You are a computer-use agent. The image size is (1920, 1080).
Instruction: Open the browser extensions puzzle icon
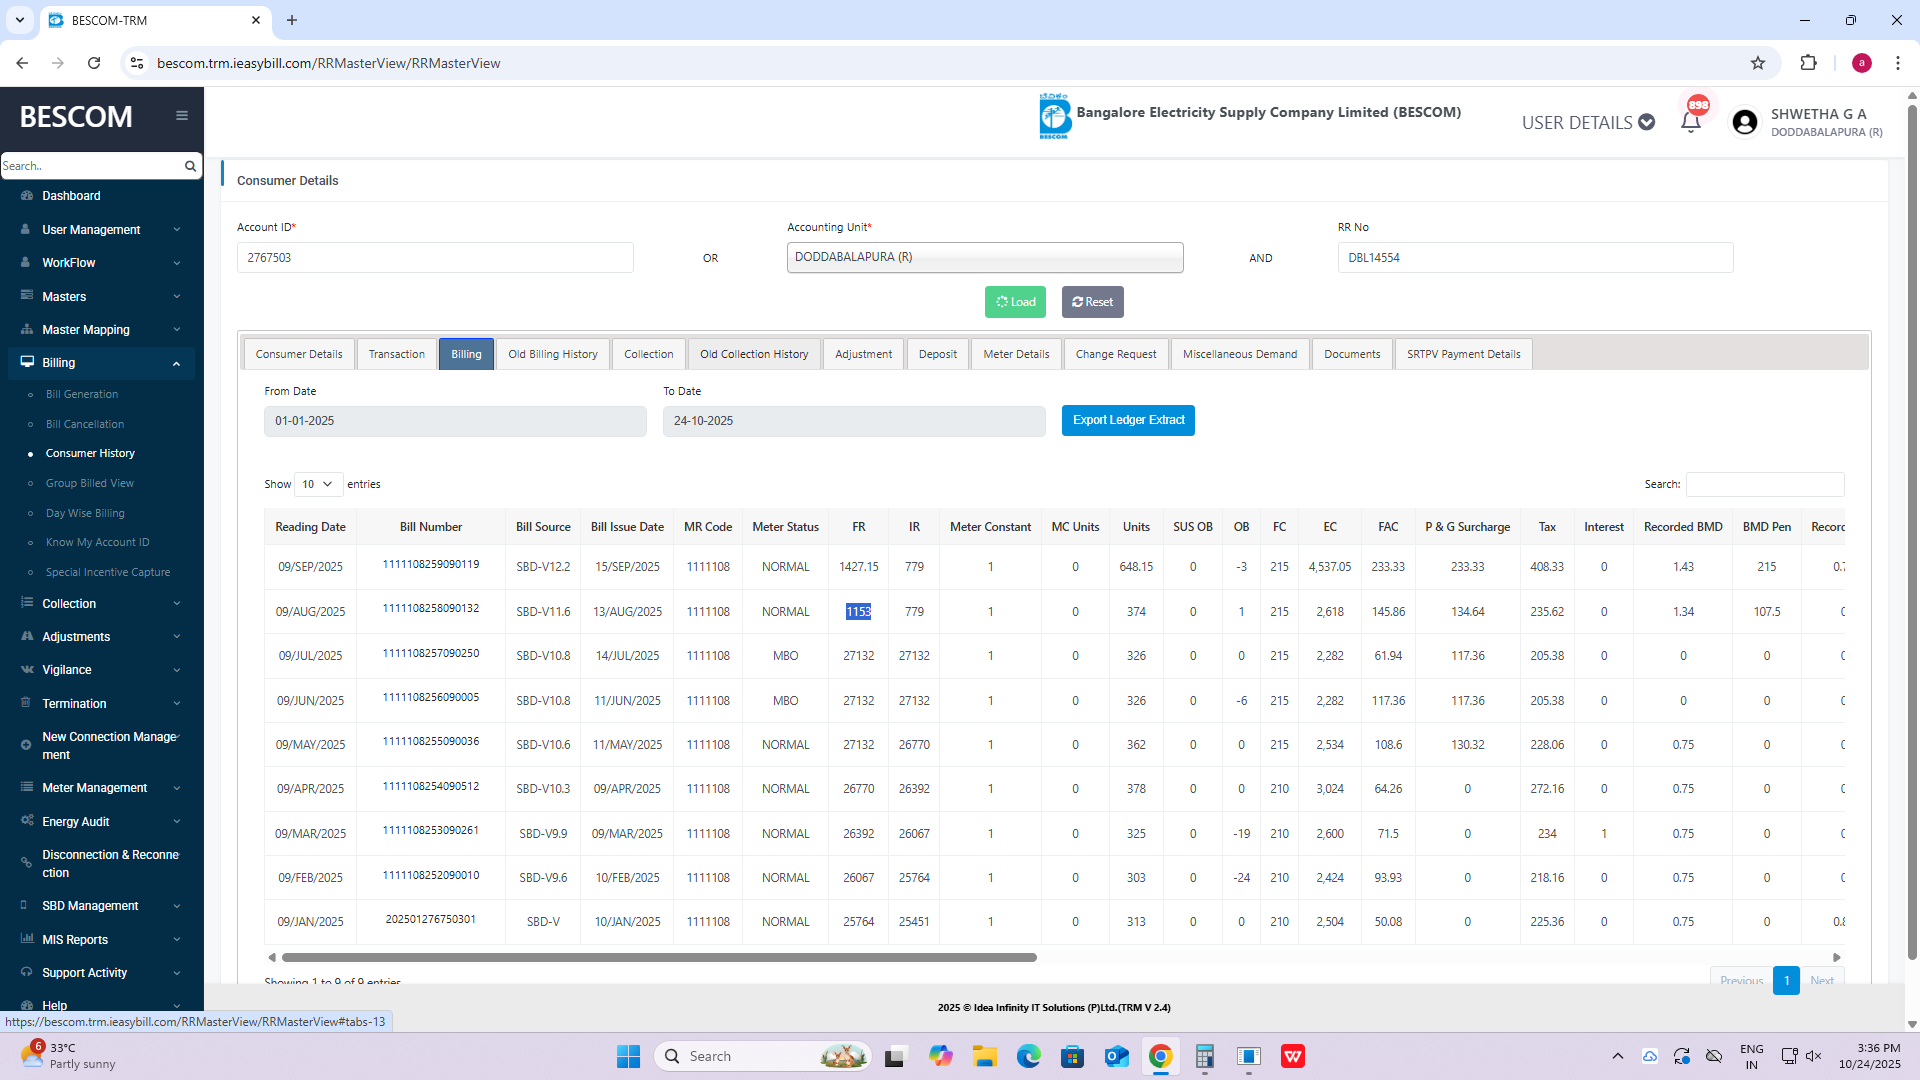(1808, 63)
